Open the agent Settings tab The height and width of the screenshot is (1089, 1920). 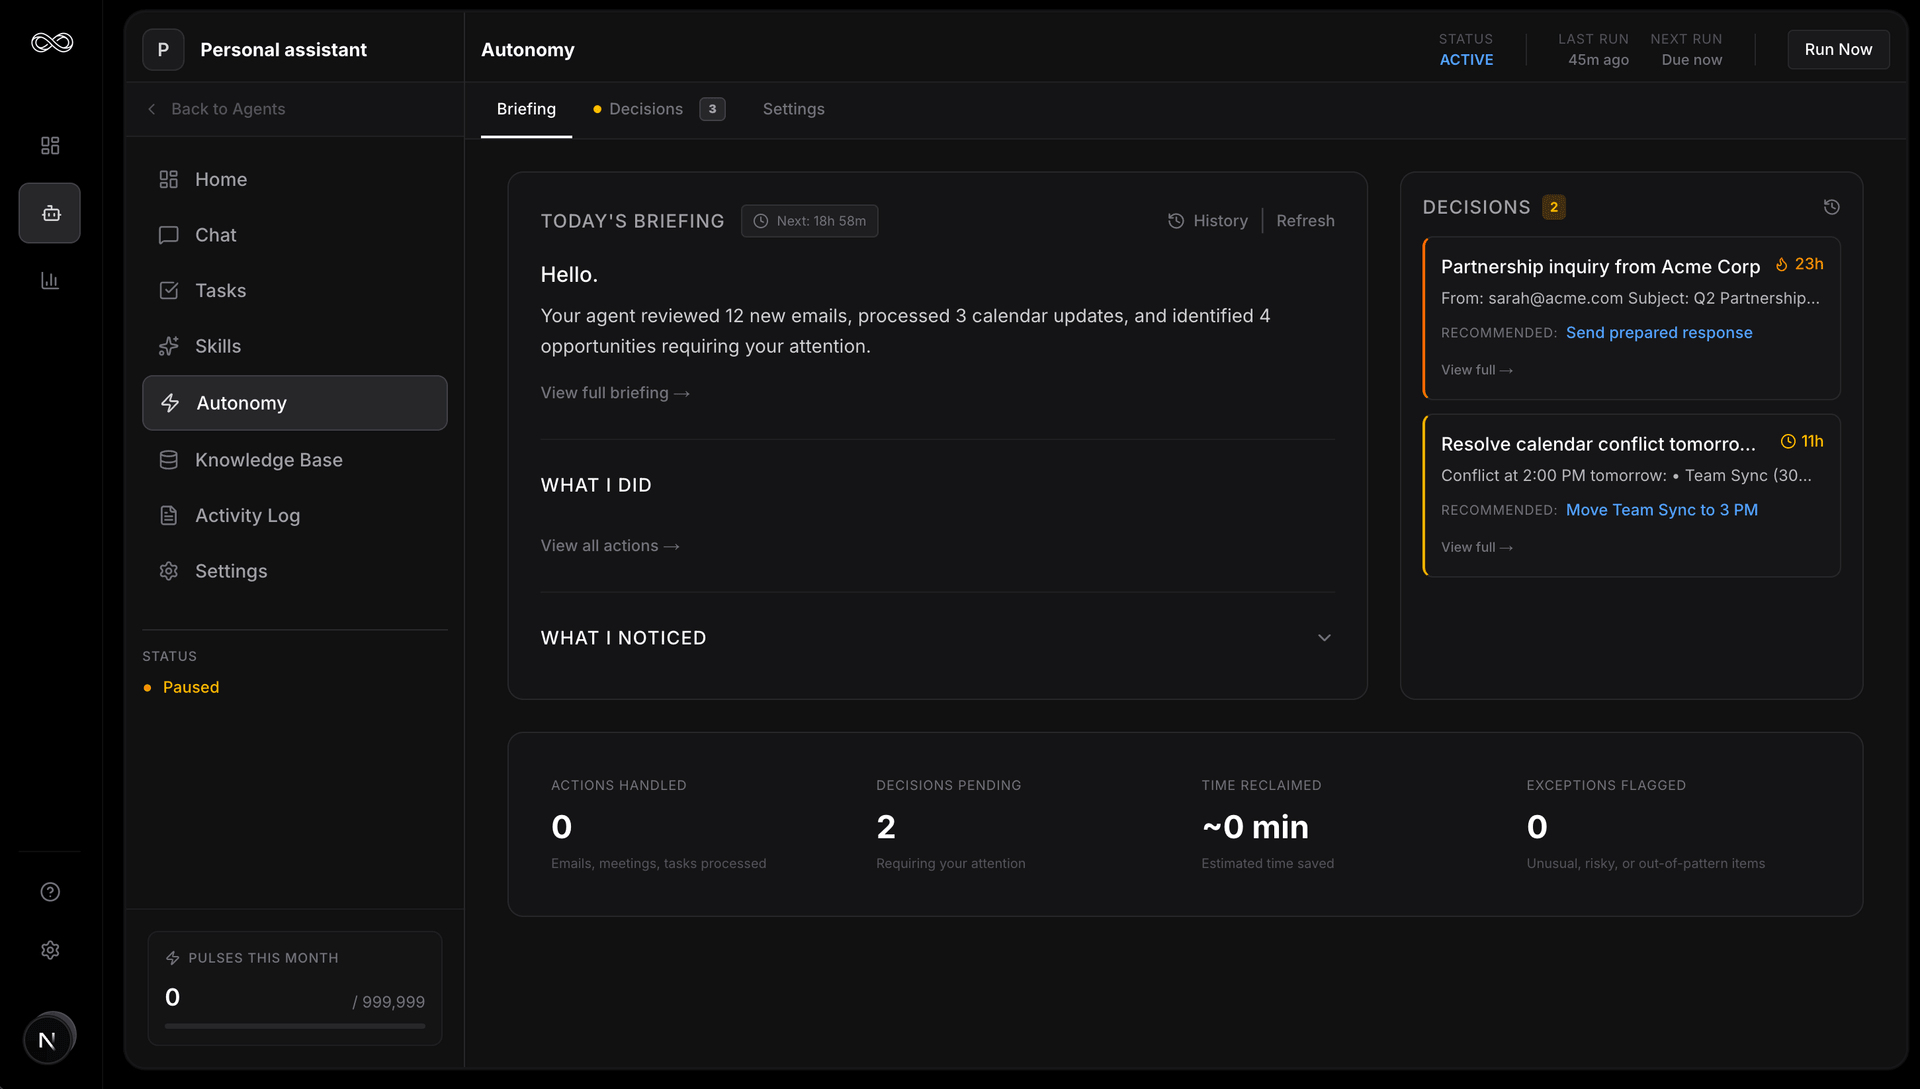793,109
